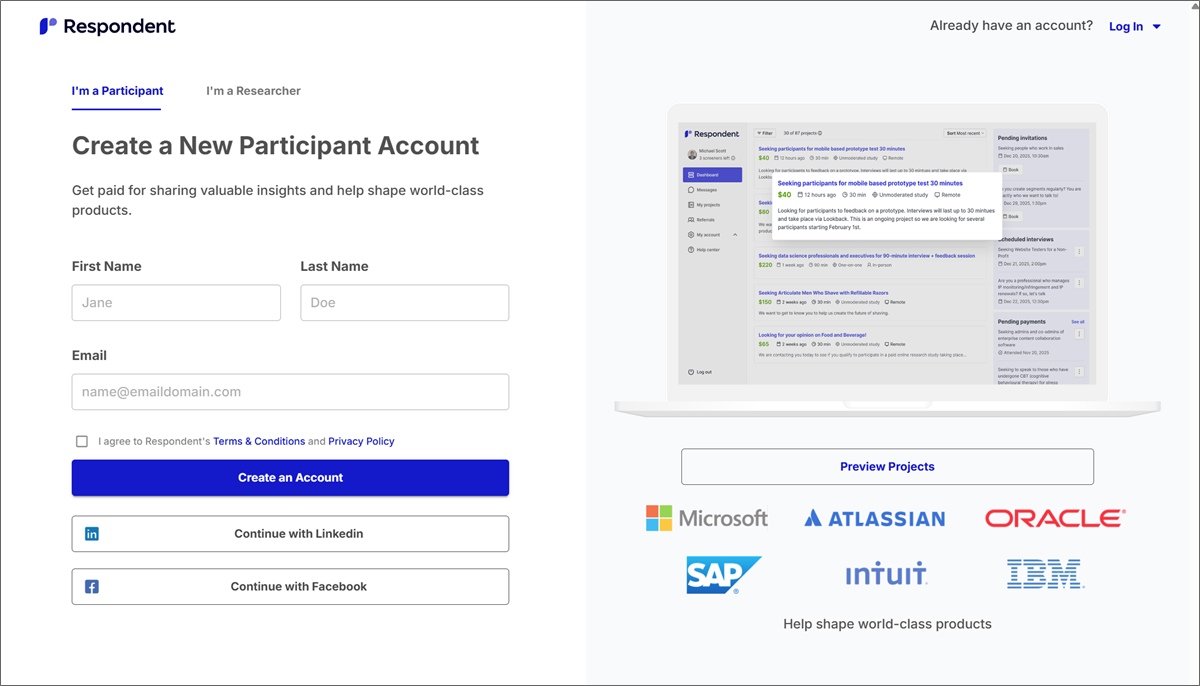
Task: Check the Terms & Conditions agreement checkbox
Action: pyautogui.click(x=82, y=441)
